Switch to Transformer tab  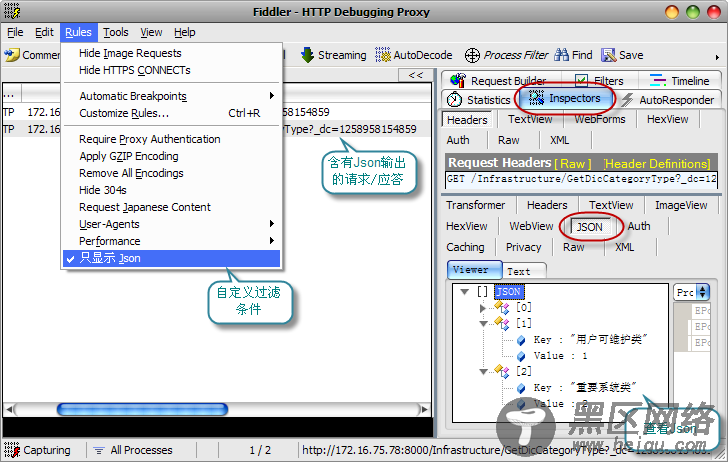coord(475,205)
